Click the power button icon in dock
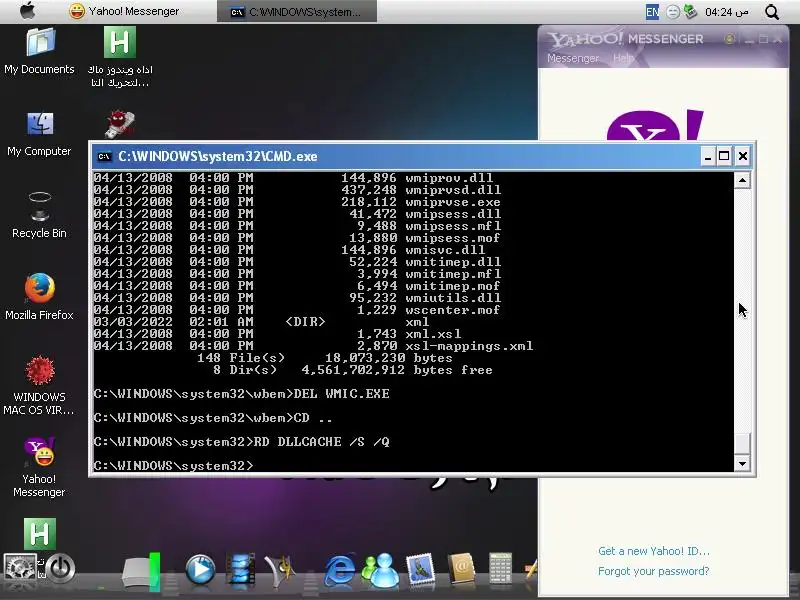The image size is (800, 600). pyautogui.click(x=60, y=568)
